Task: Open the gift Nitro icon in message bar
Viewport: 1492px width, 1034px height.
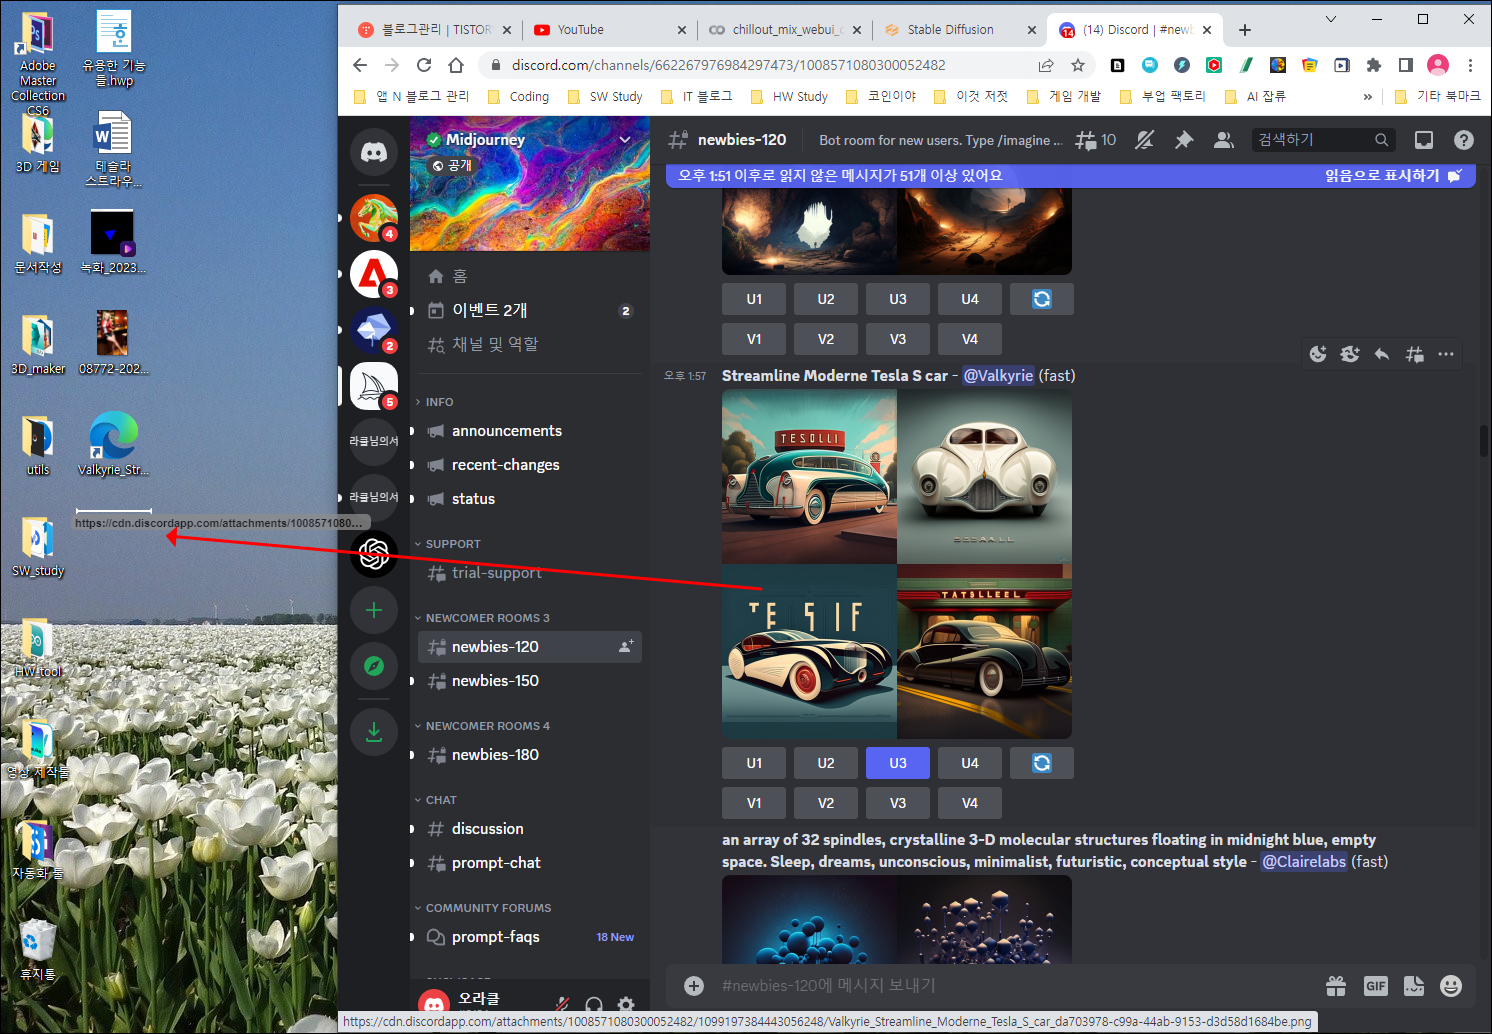Action: 1336,986
